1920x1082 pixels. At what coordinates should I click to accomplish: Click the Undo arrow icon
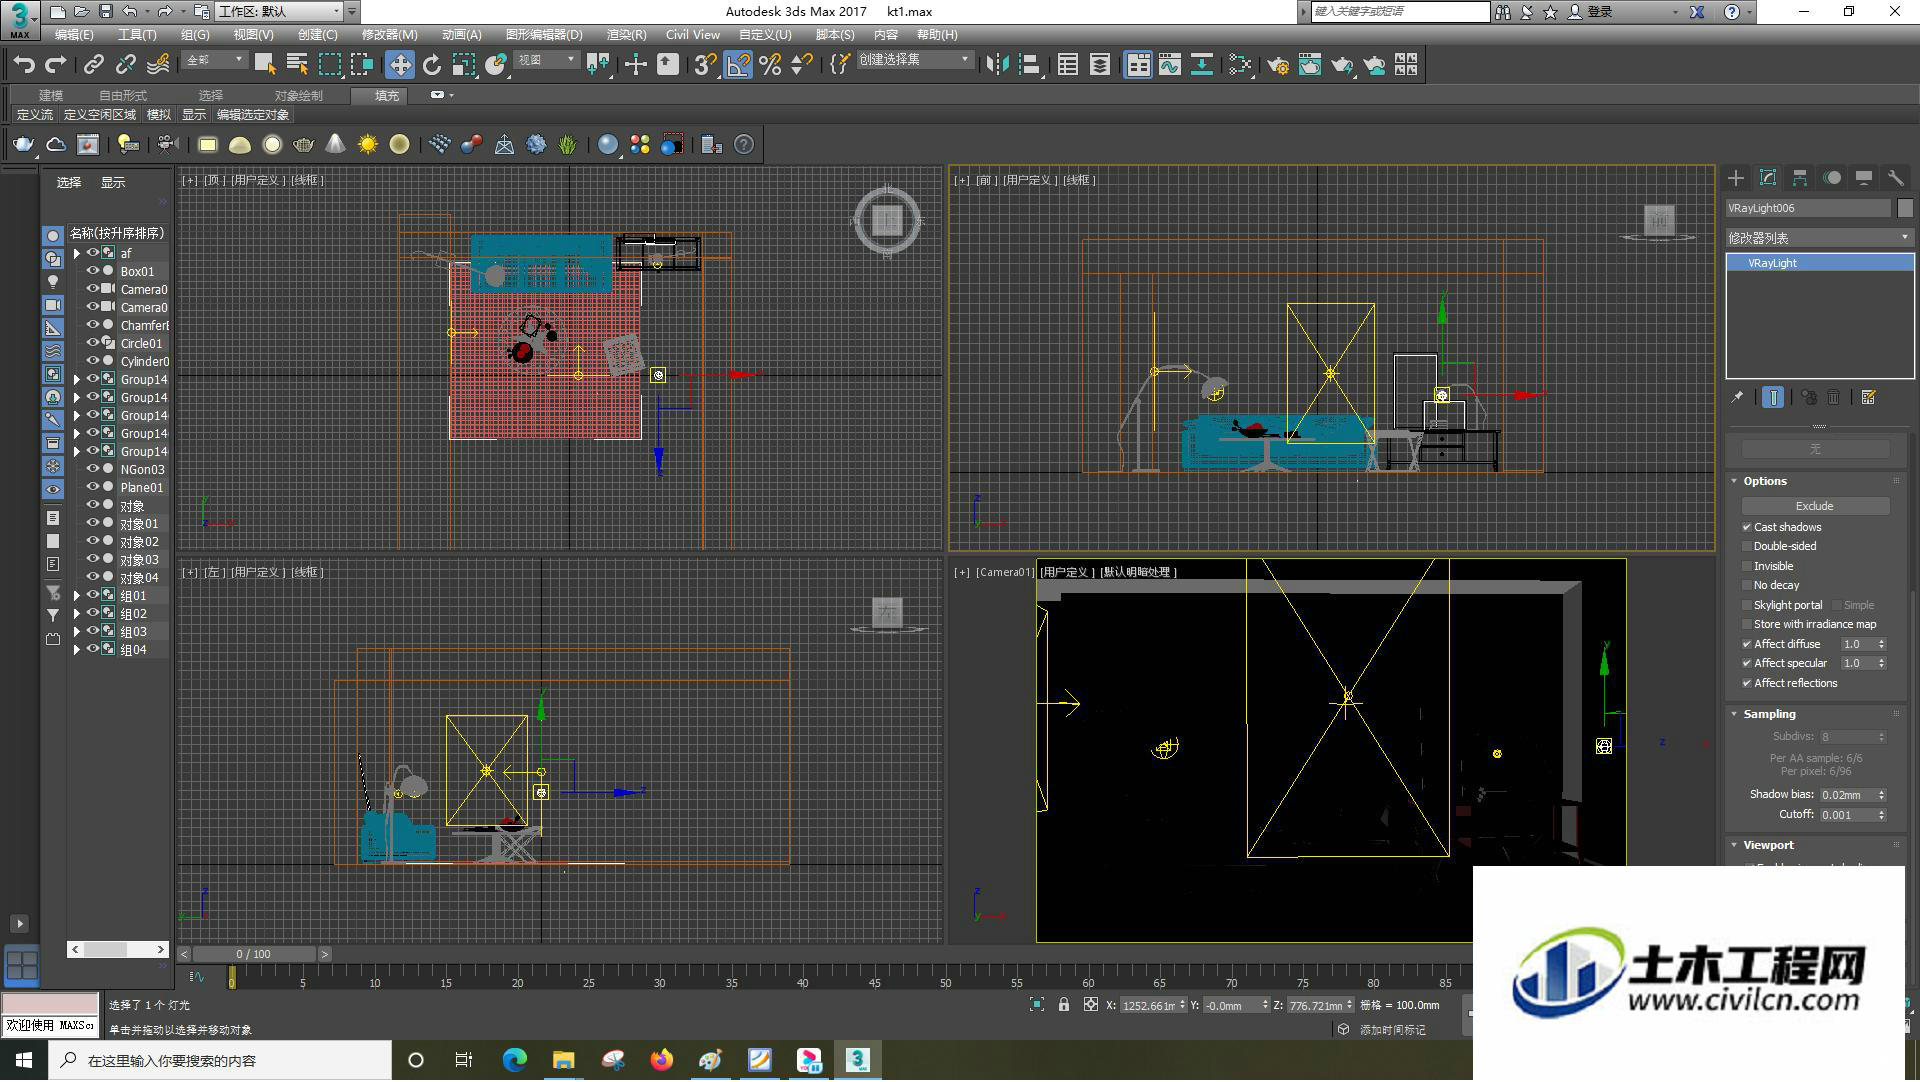[x=24, y=65]
